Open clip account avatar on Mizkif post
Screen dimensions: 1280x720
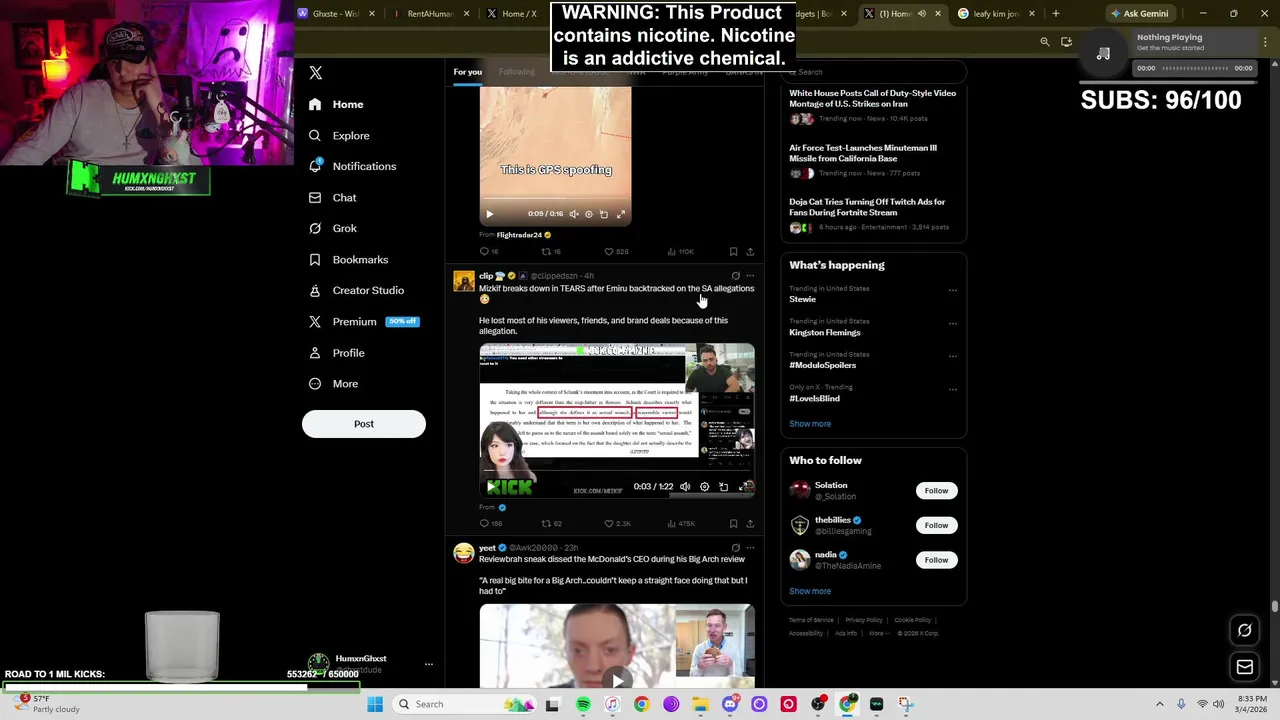463,281
